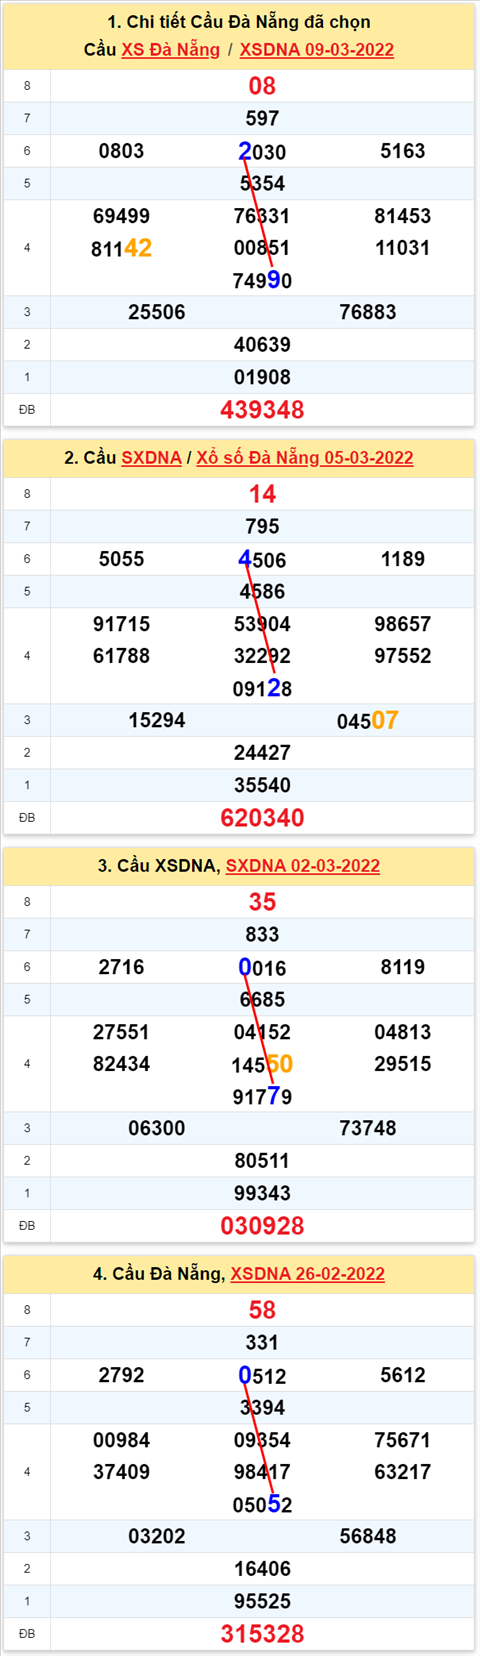The image size is (480, 1656).
Task: Click the red prize-8 number 35
Action: point(262,902)
